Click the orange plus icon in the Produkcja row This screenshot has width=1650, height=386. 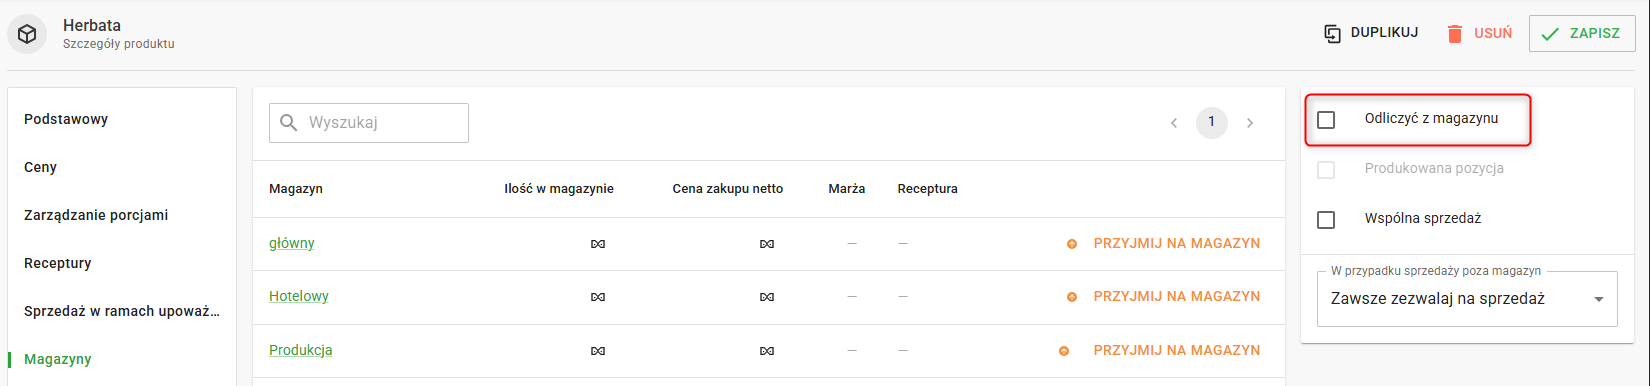pos(1064,351)
